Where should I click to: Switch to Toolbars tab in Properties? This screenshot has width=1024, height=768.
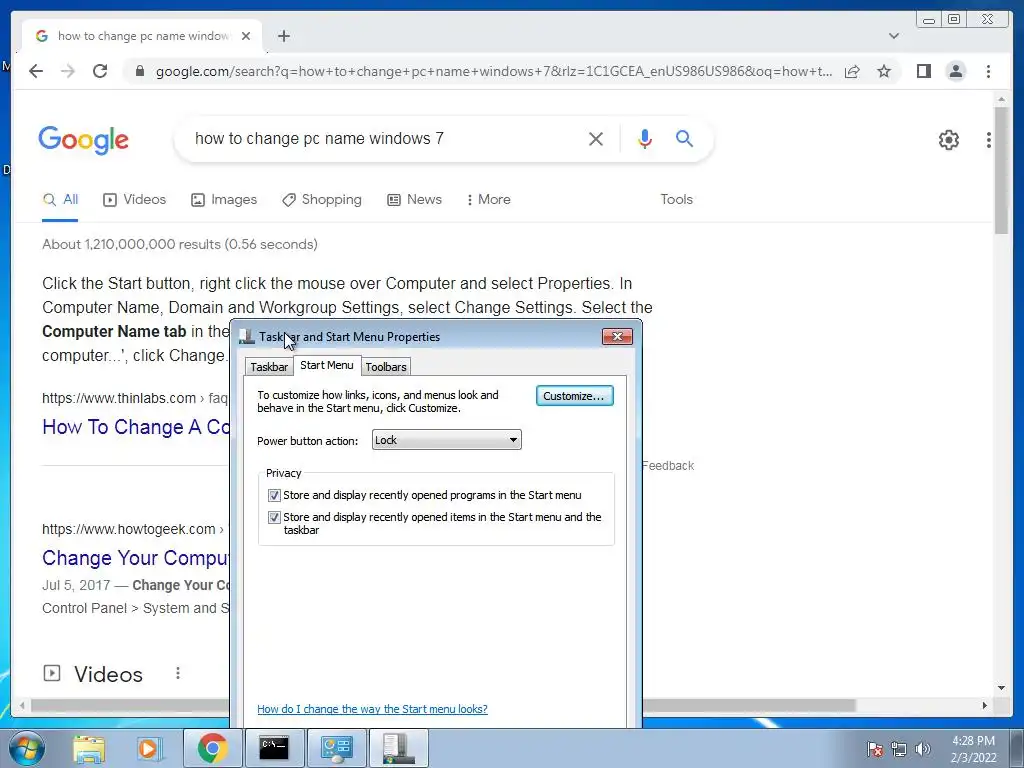click(x=385, y=366)
